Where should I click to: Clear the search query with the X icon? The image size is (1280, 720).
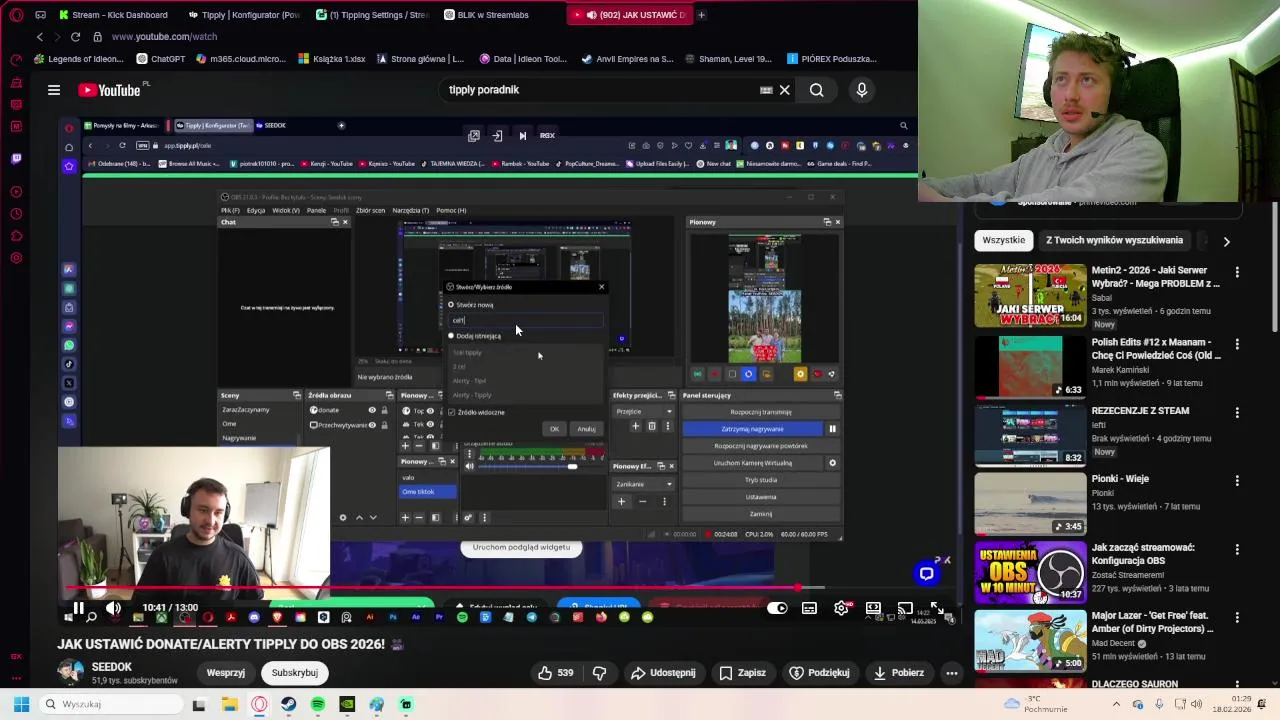pyautogui.click(x=785, y=90)
